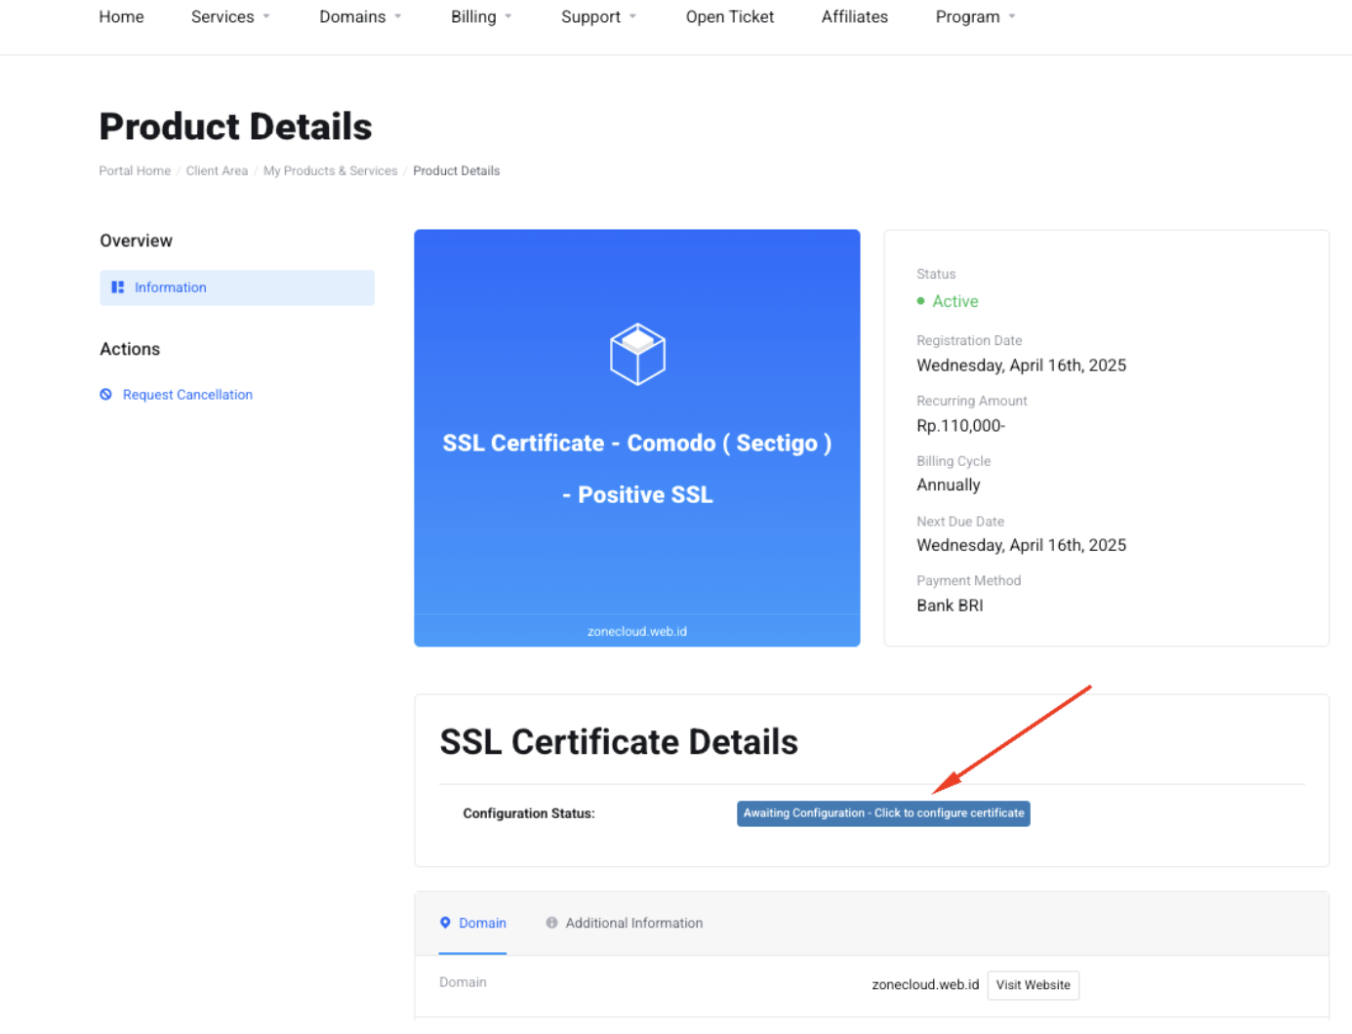This screenshot has height=1034, width=1352.
Task: Go to the Affiliates page
Action: point(854,17)
